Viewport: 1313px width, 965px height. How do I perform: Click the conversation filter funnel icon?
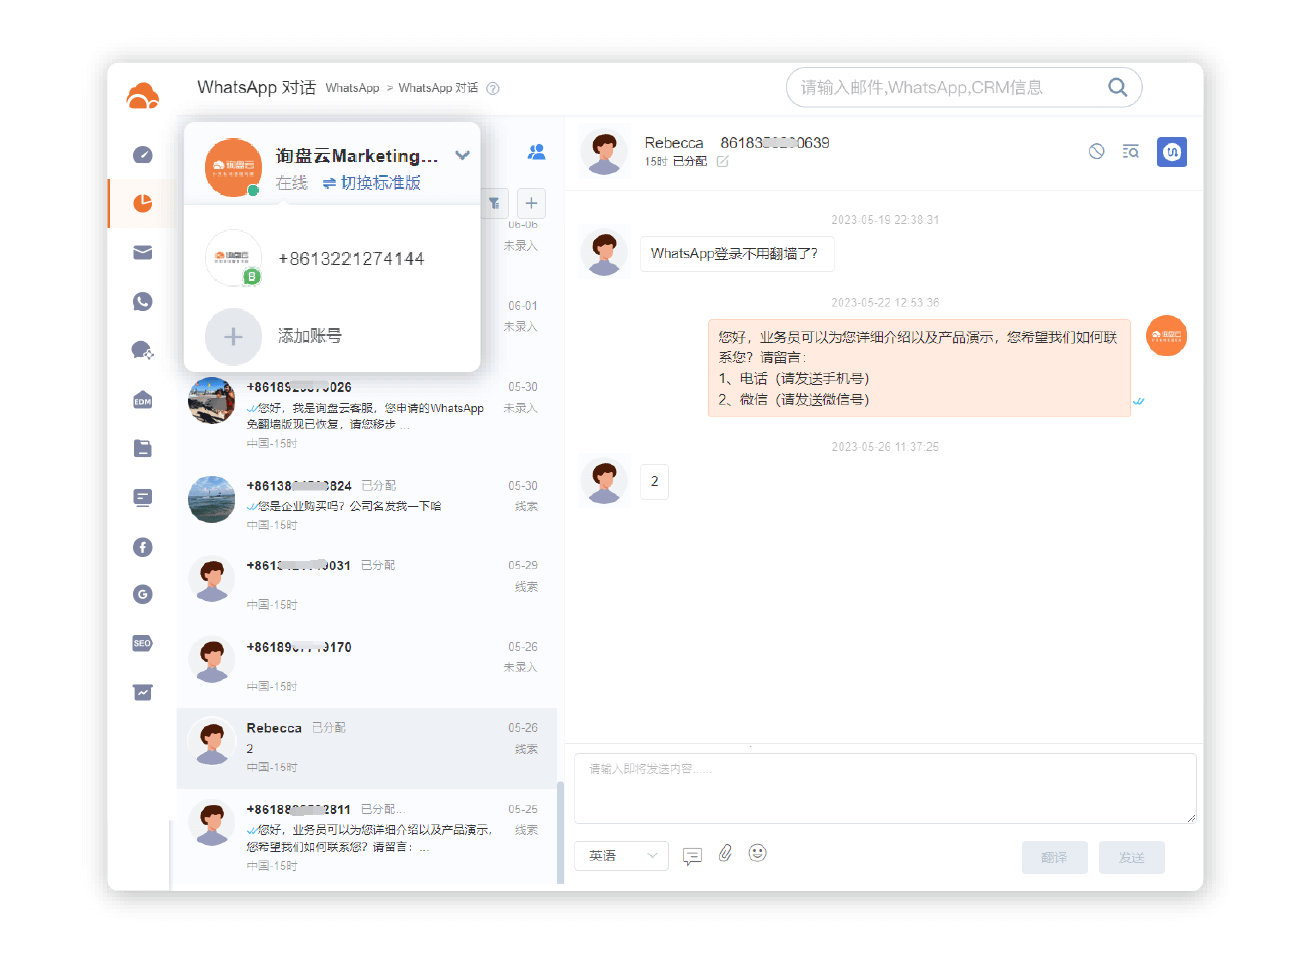click(x=494, y=203)
